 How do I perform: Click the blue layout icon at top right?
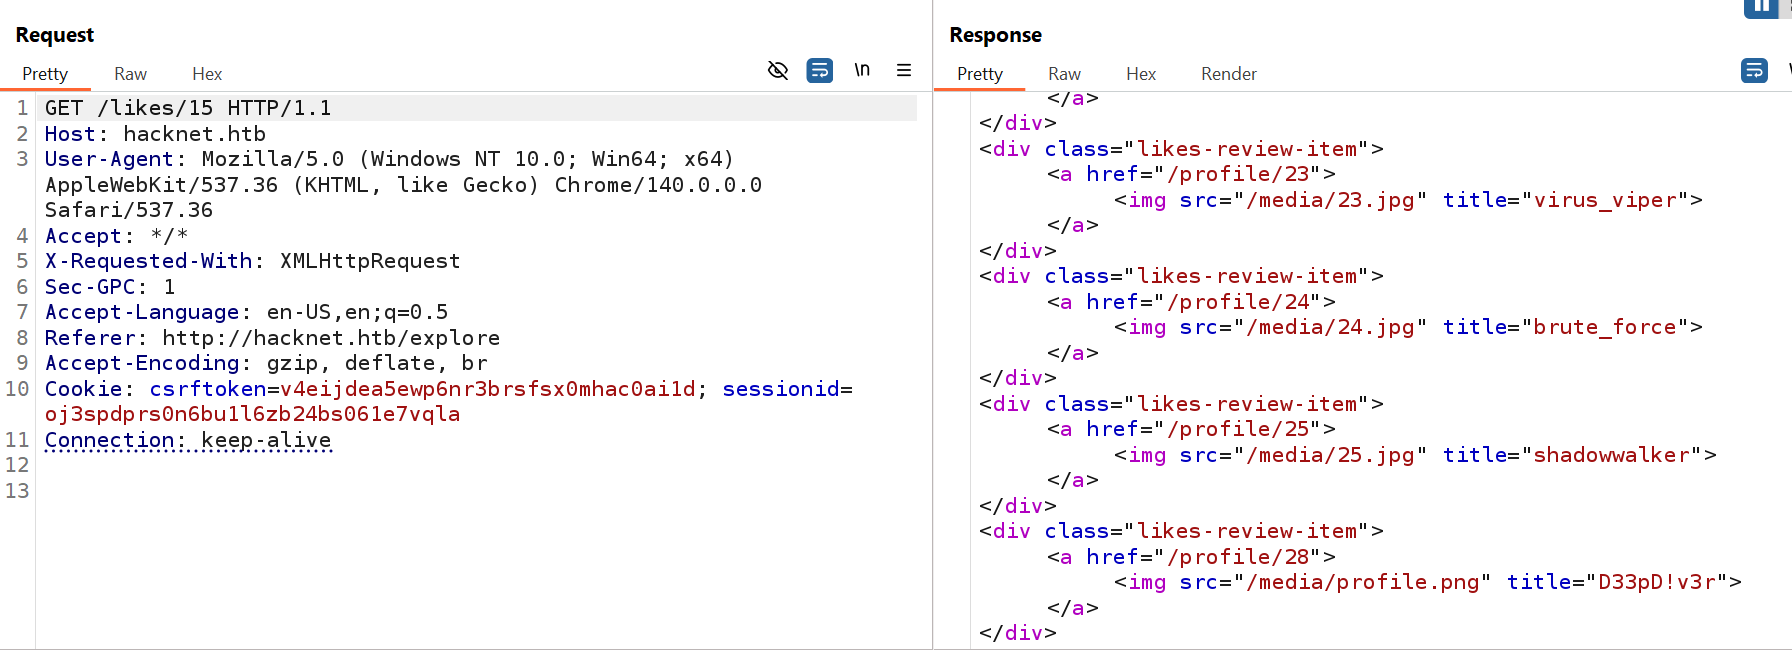[x=1760, y=8]
